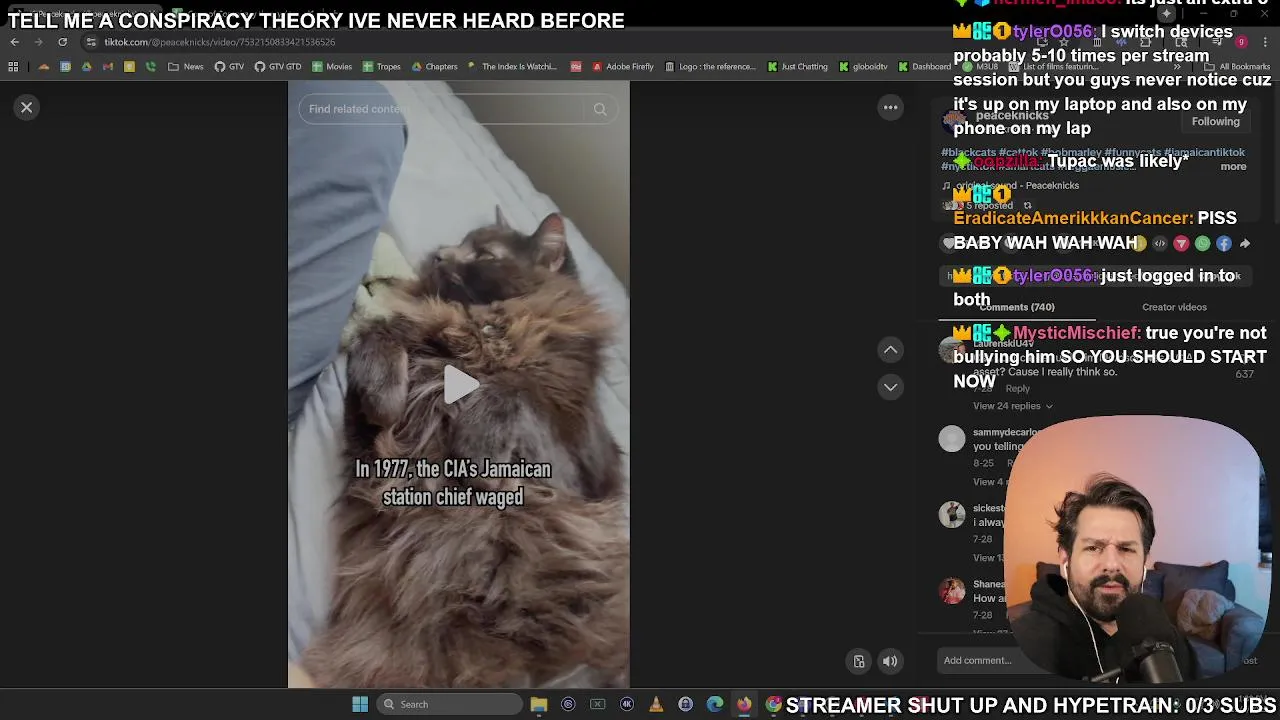Open the News bookmark folder
Image resolution: width=1280 pixels, height=720 pixels.
click(x=186, y=67)
